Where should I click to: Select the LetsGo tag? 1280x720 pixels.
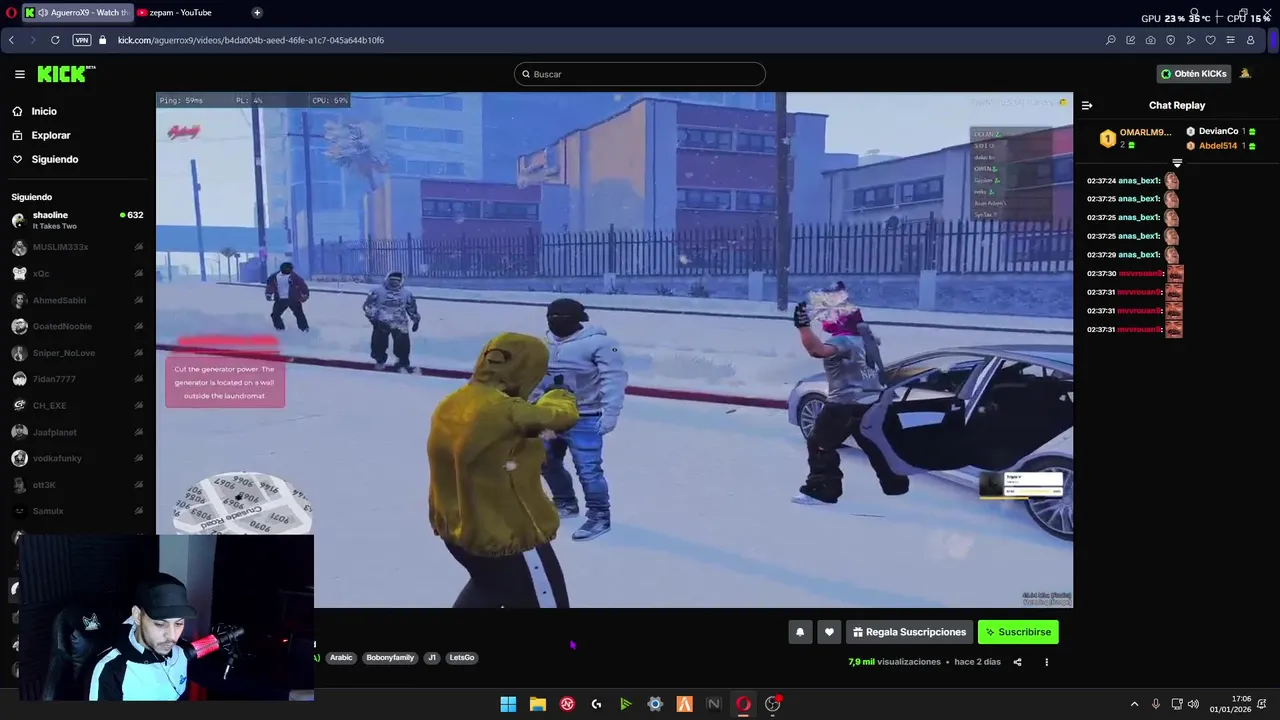click(x=462, y=658)
